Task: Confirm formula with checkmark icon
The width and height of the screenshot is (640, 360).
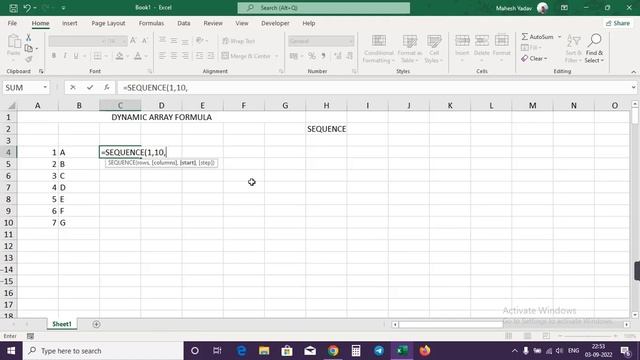Action: 90,87
